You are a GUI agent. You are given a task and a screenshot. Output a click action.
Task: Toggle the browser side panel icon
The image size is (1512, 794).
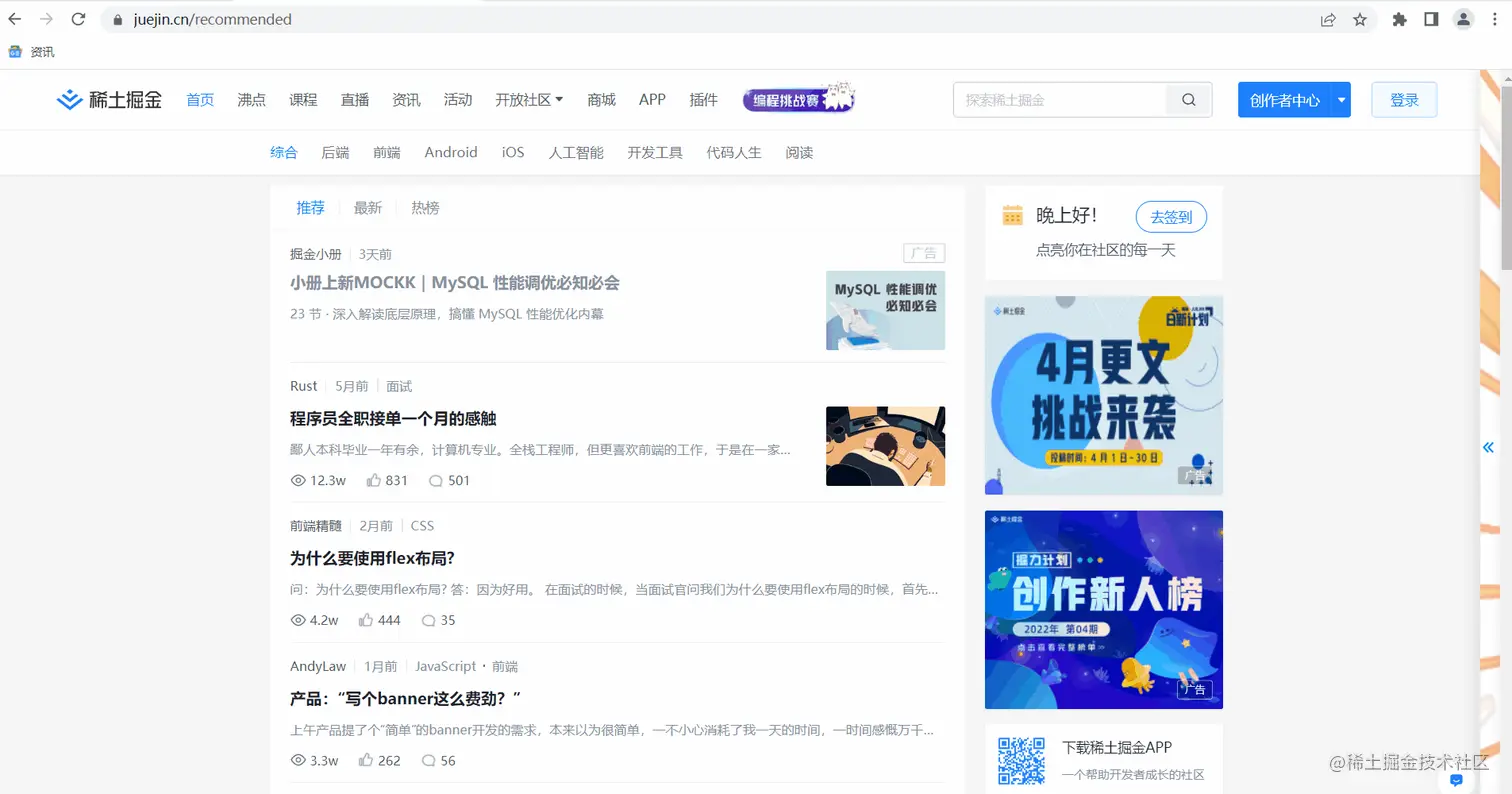pyautogui.click(x=1431, y=19)
